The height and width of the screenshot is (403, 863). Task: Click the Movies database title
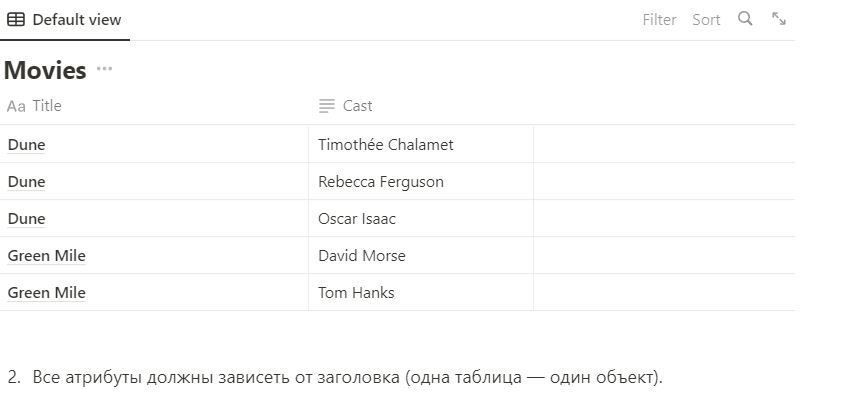(x=45, y=71)
